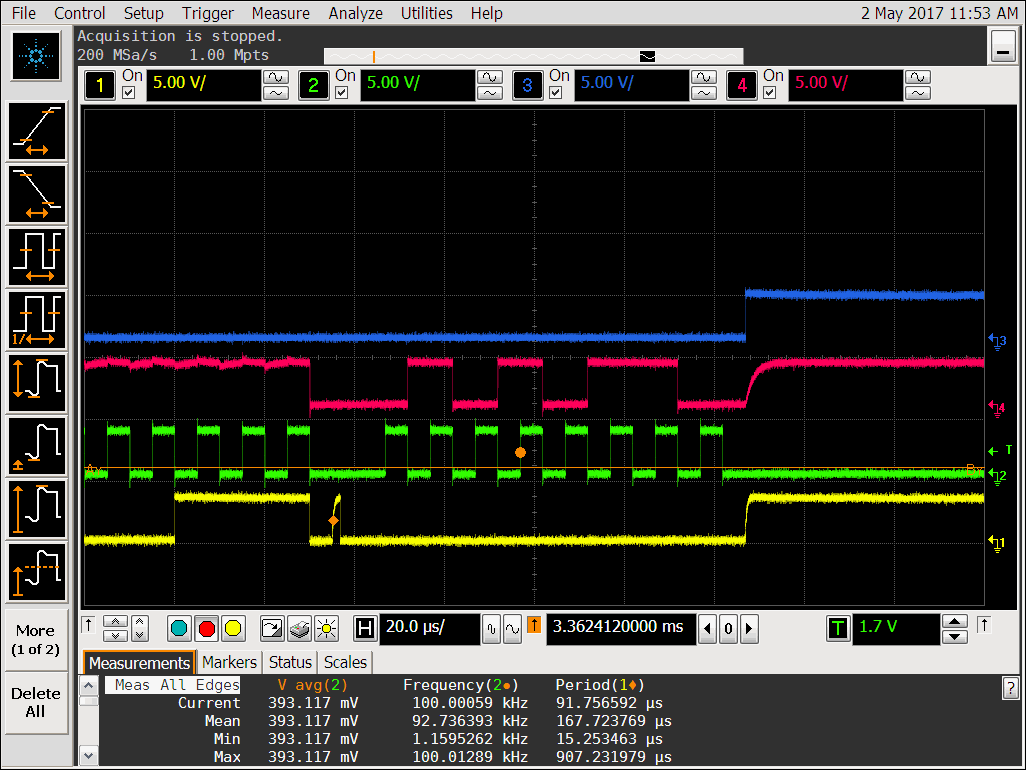Click the channel 3 ground reference marker
Image resolution: width=1026 pixels, height=770 pixels.
tap(998, 341)
